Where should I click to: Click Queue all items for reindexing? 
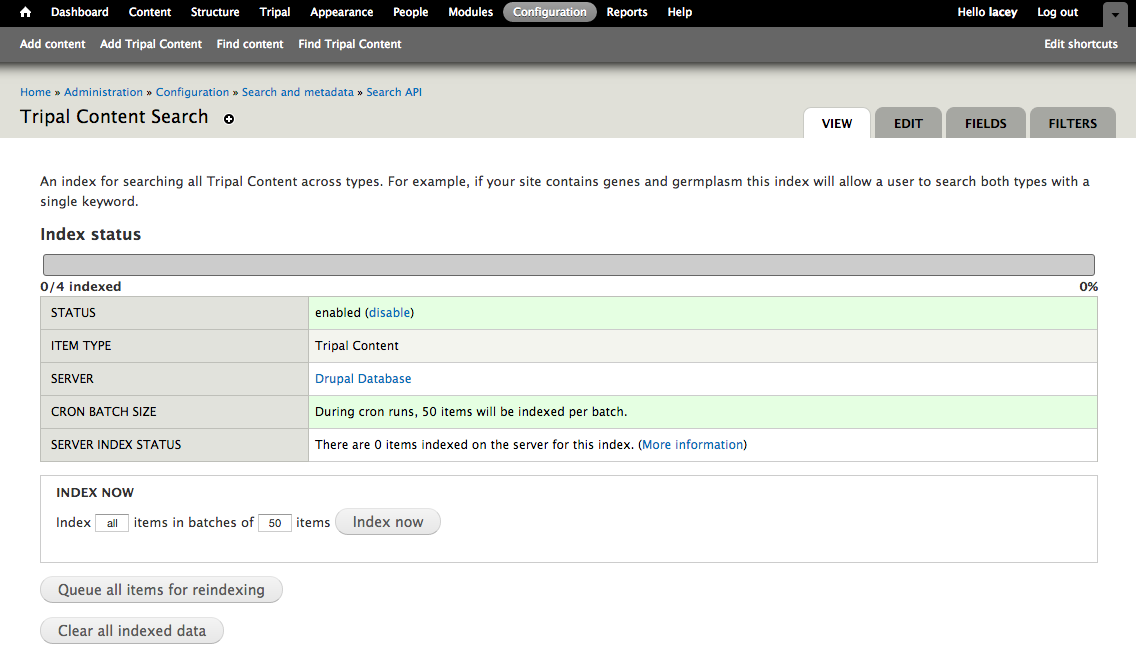point(161,590)
